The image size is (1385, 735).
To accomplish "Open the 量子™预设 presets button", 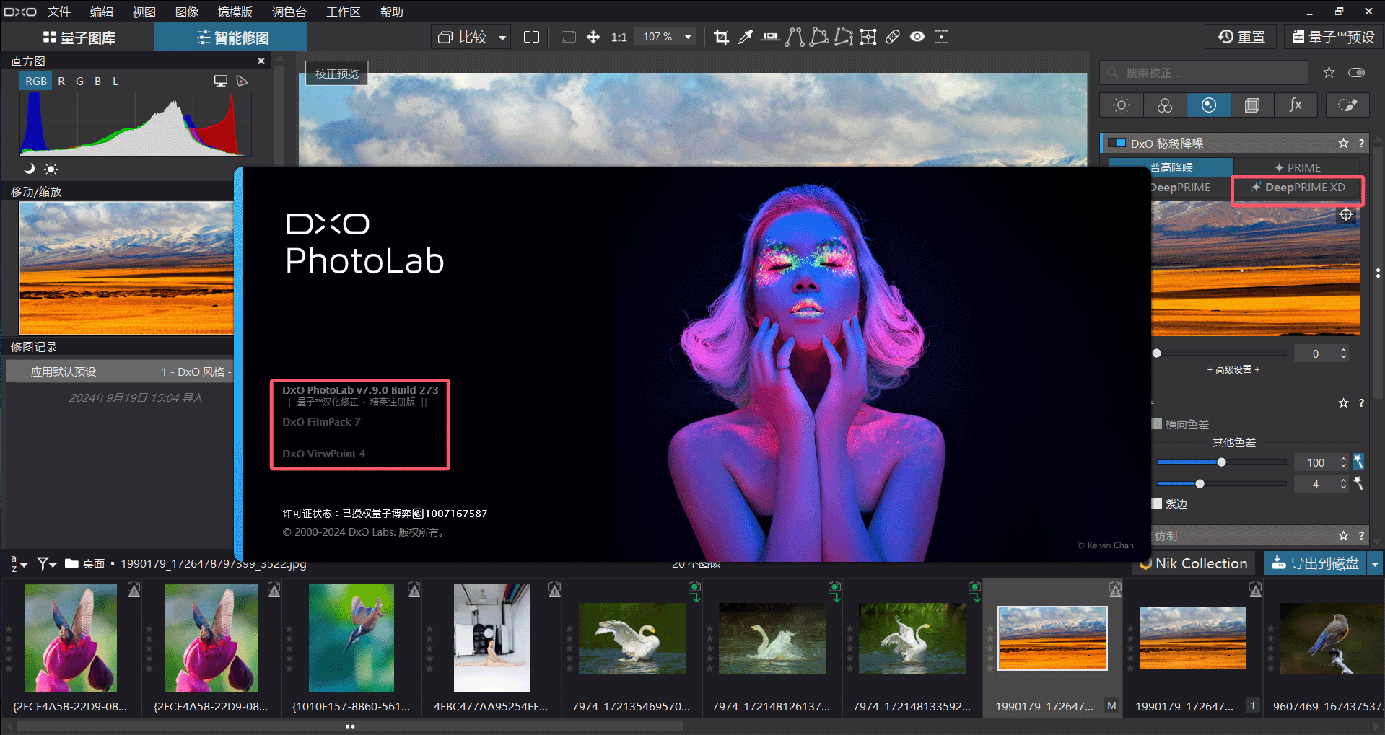I will (1333, 37).
